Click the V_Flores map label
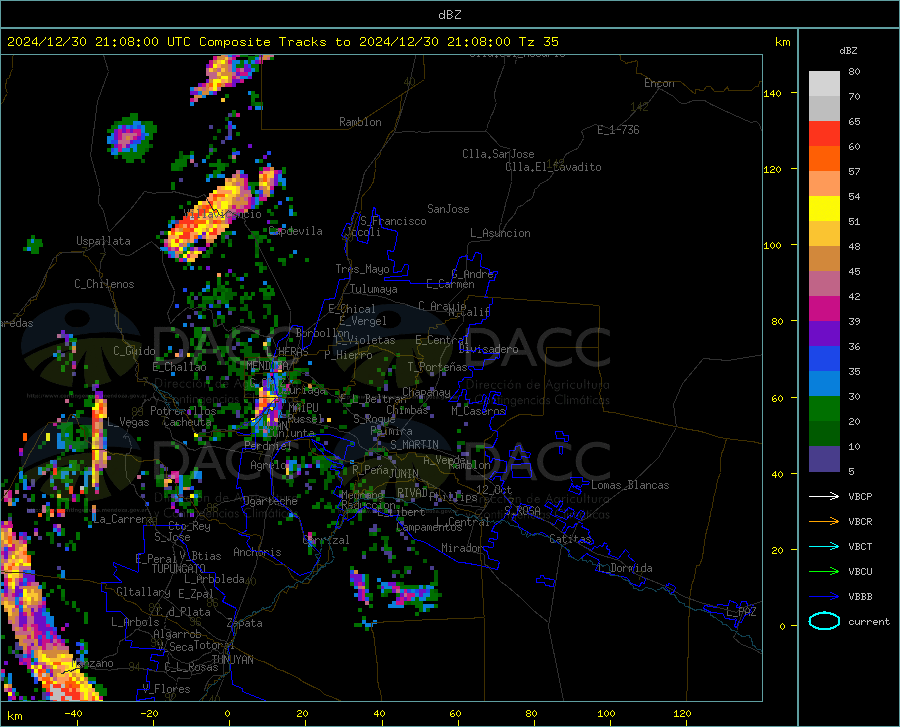This screenshot has width=900, height=727. [166, 689]
